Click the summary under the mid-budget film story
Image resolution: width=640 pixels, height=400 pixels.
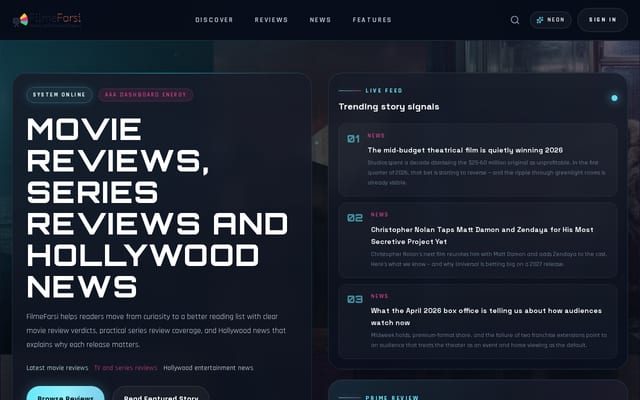tap(486, 173)
